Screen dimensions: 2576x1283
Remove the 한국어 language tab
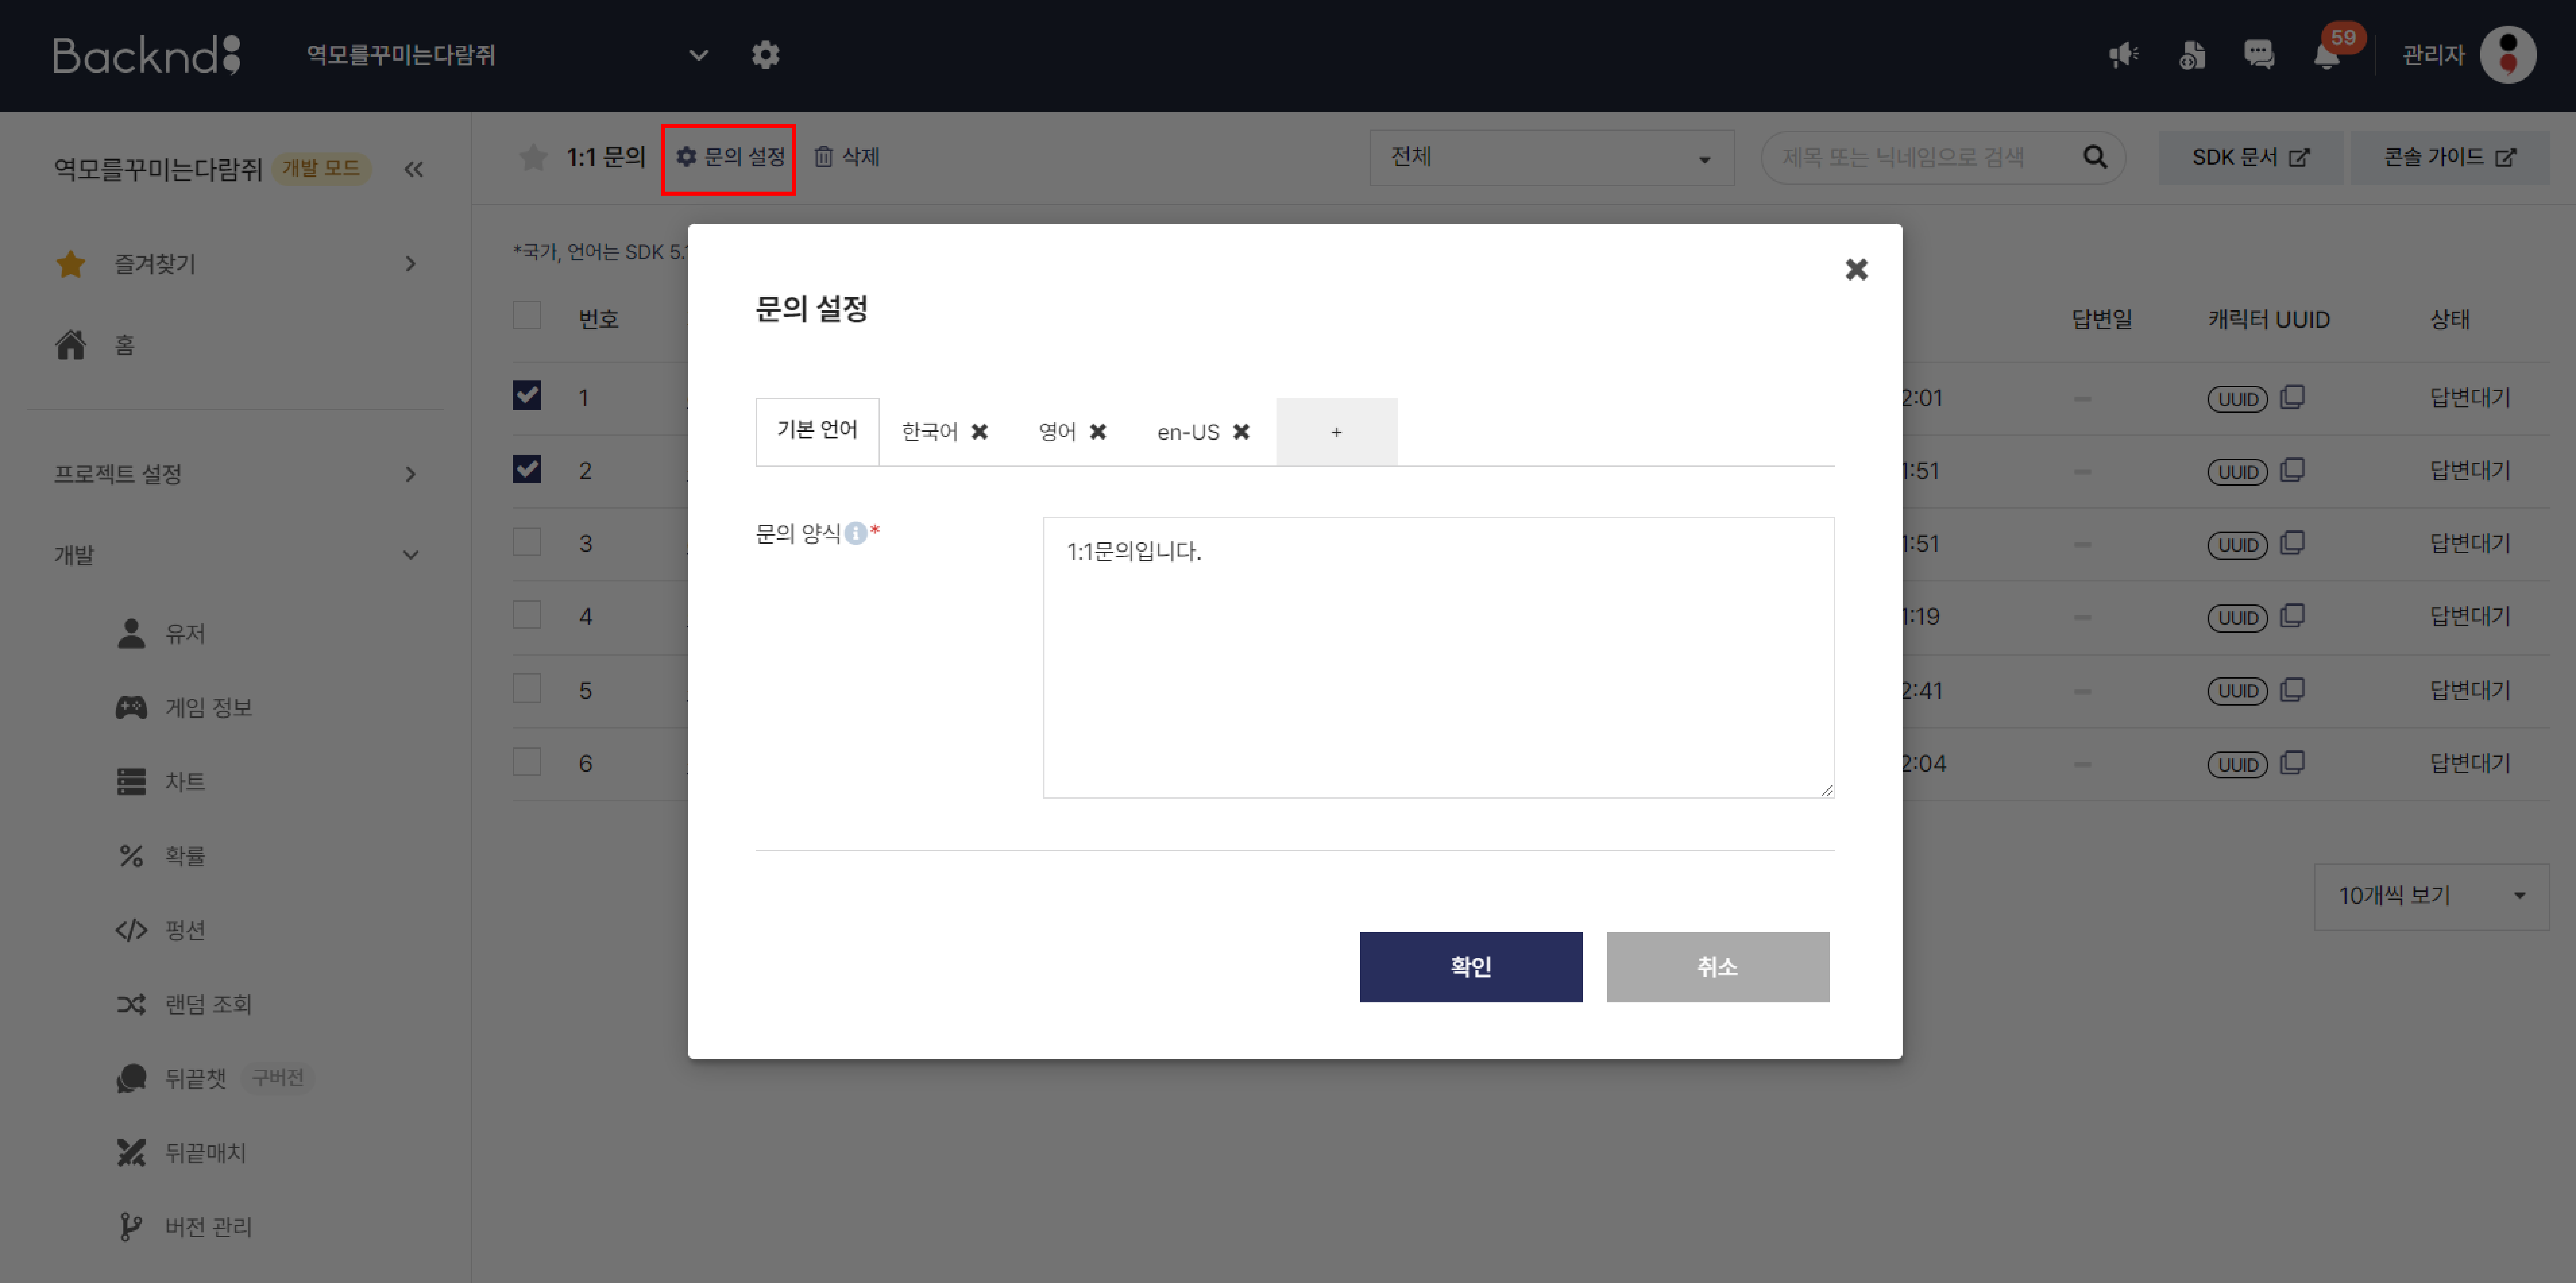[980, 432]
